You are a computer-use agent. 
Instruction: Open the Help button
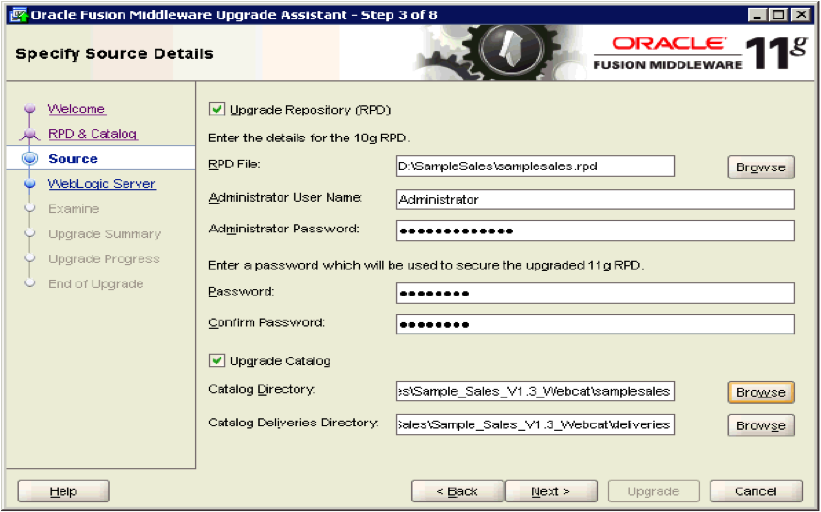click(63, 492)
